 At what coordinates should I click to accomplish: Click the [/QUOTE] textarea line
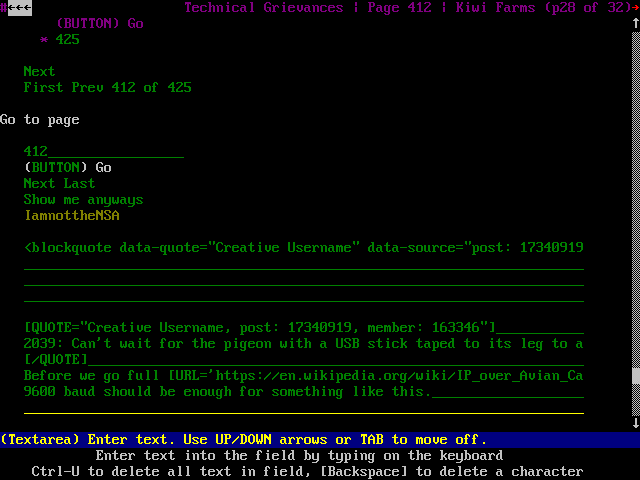pos(304,359)
